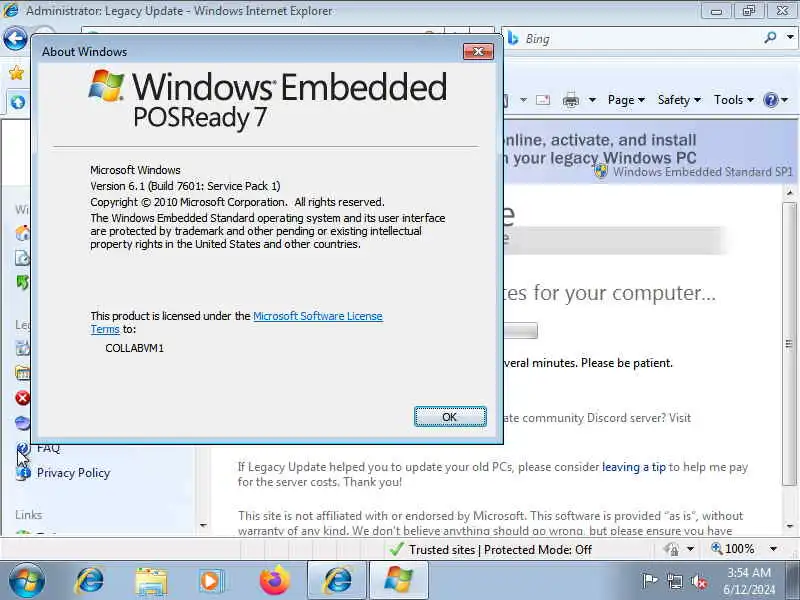Click the question icon beside FAQ
800x600 pixels.
22,448
